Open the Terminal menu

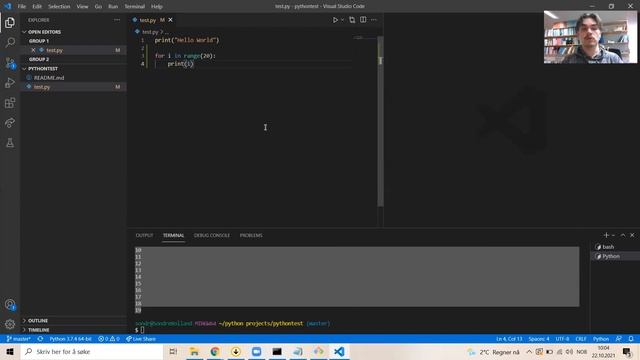[x=134, y=7]
